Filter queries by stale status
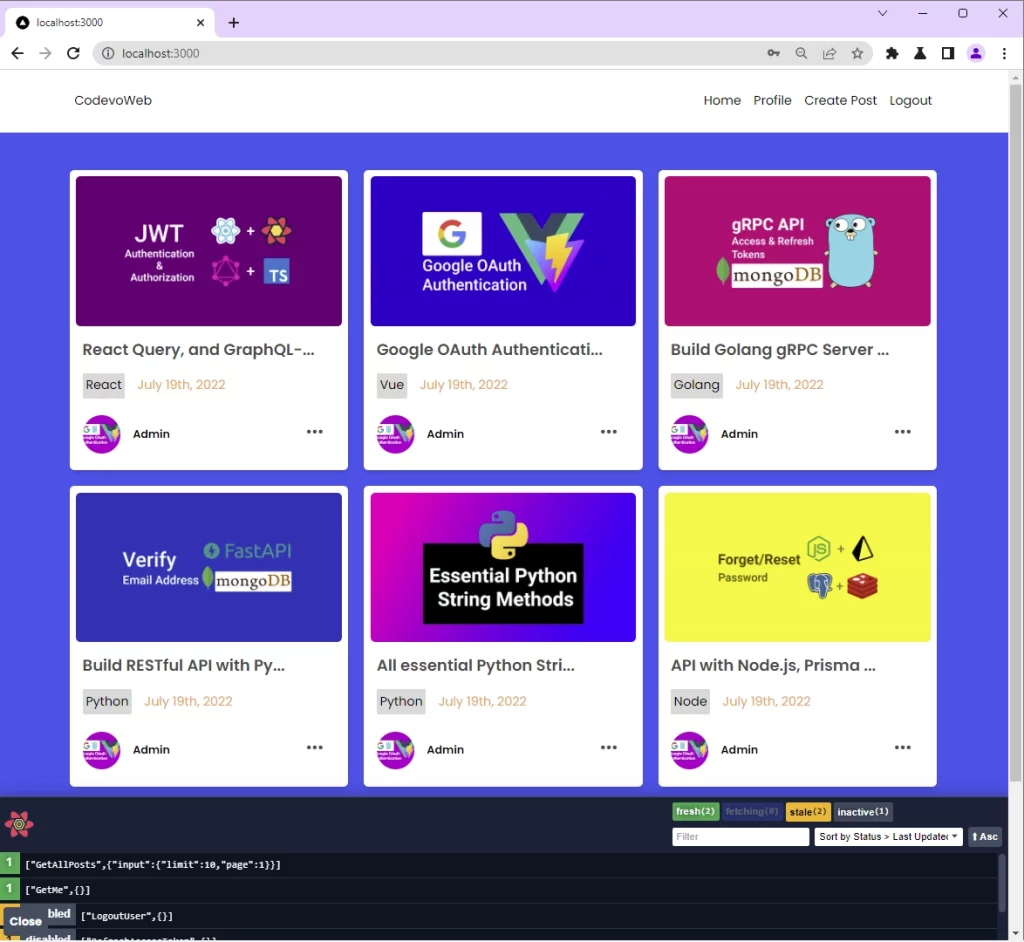The height and width of the screenshot is (942, 1024). (808, 811)
